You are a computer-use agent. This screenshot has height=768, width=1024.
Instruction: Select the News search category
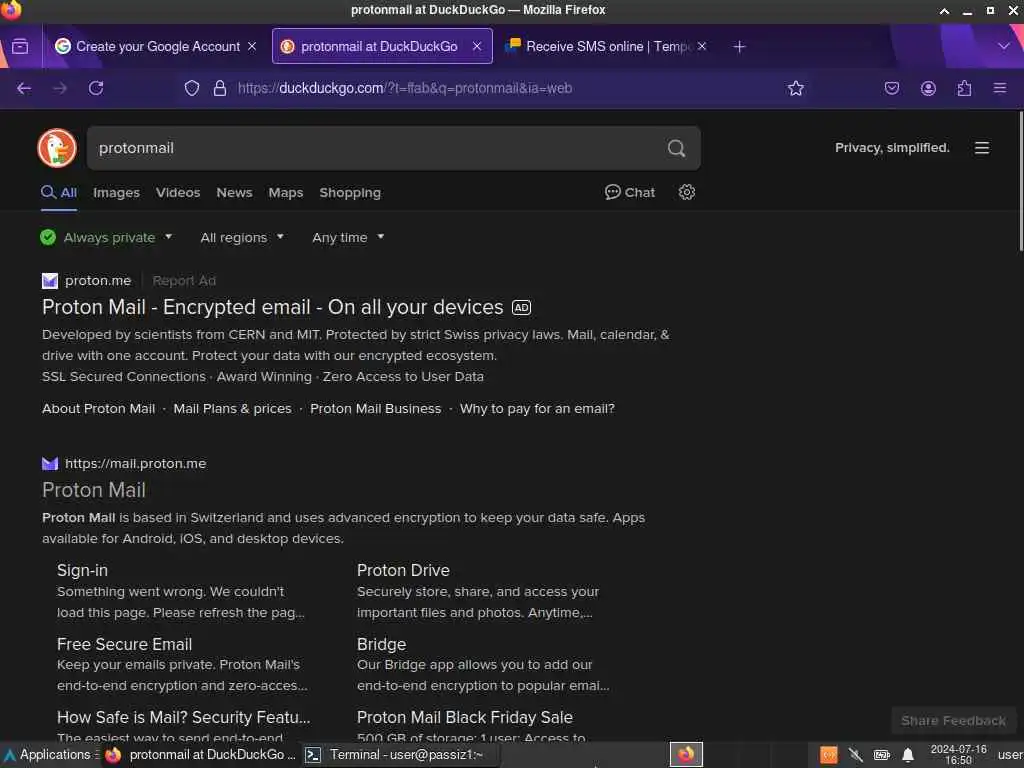click(234, 193)
